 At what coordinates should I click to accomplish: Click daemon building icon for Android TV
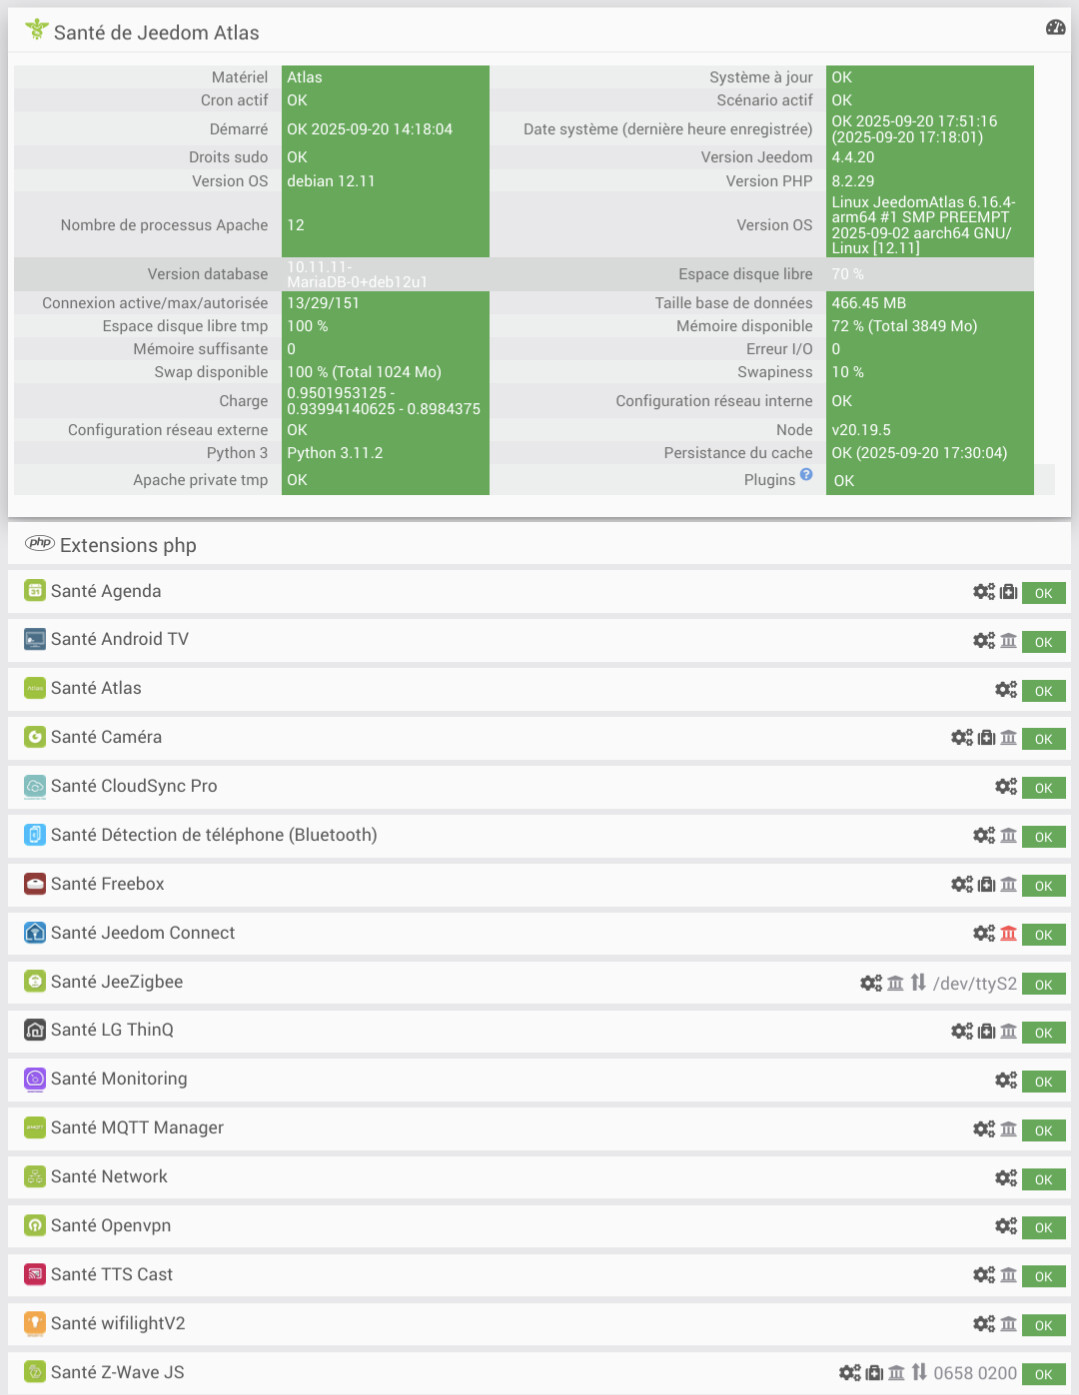click(x=1008, y=640)
